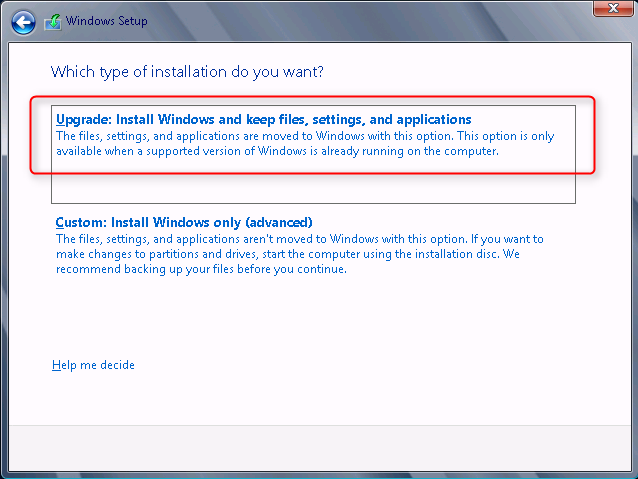Click 'make changes to partitions and drives' line
638x479 pixels.
click(x=288, y=254)
